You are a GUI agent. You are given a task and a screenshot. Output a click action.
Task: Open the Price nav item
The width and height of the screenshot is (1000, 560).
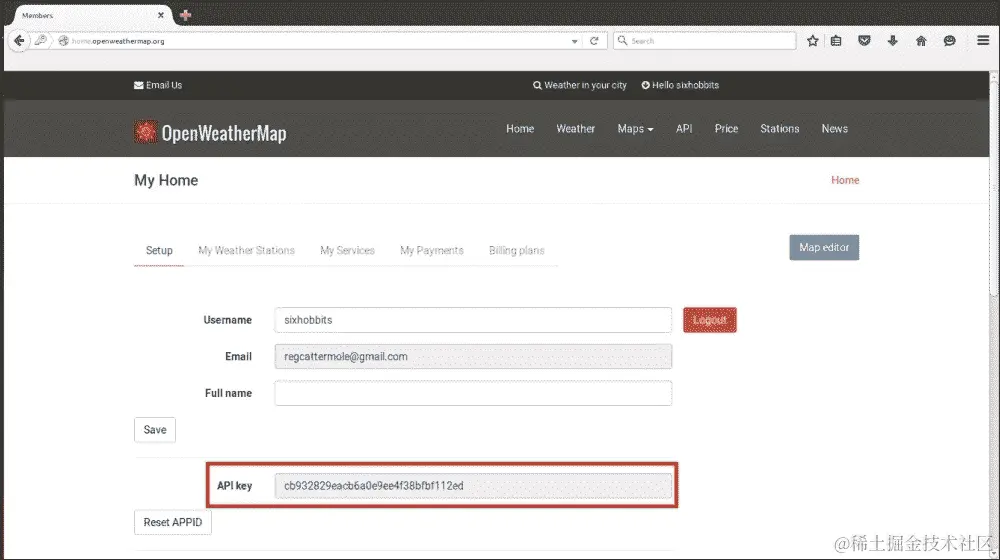point(726,129)
